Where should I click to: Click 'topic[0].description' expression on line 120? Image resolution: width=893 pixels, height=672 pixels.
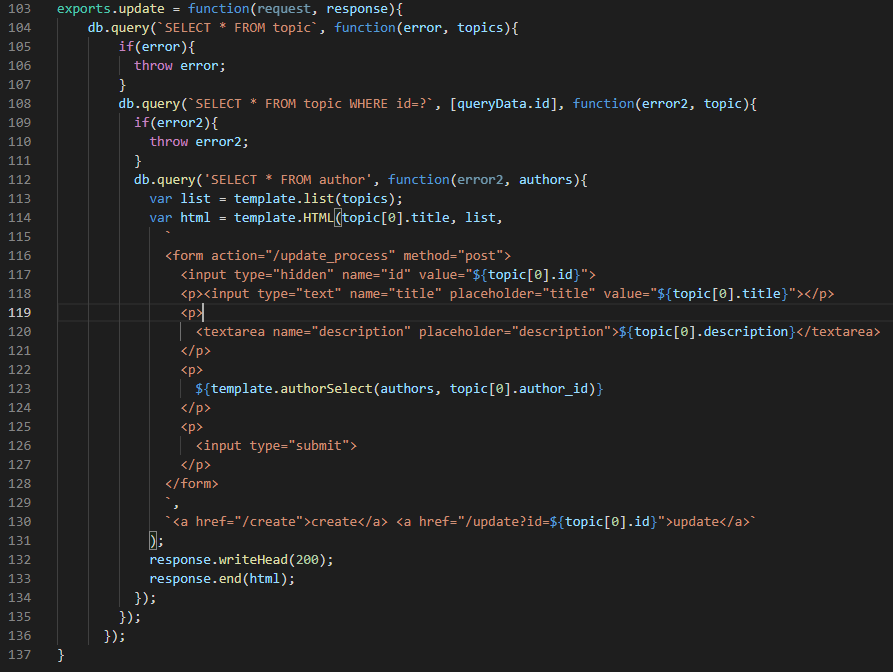(x=711, y=331)
